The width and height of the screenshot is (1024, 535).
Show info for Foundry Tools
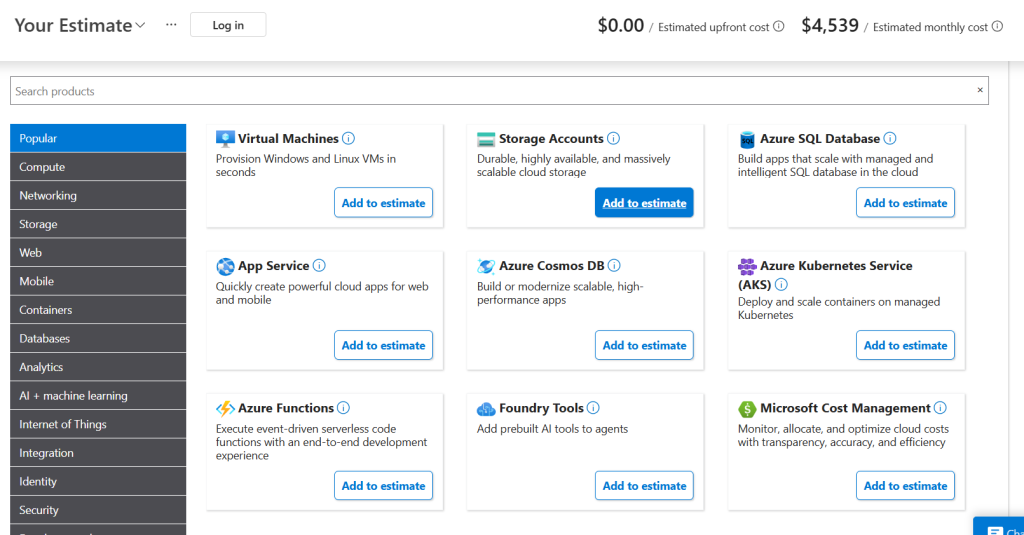click(x=593, y=408)
